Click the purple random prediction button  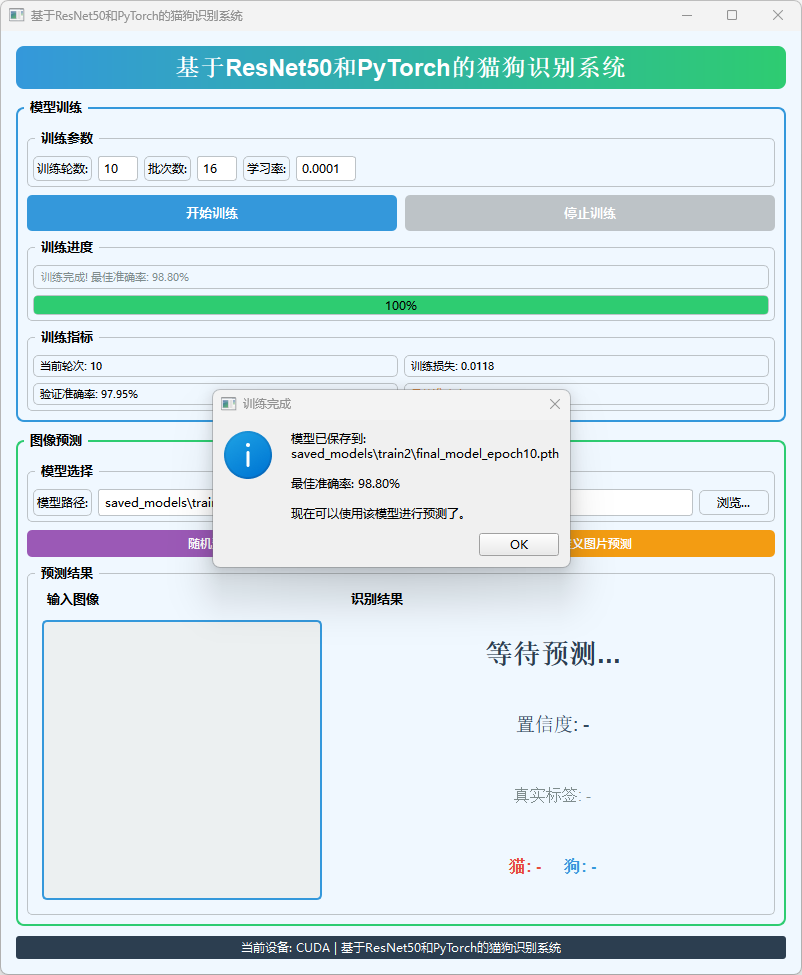(120, 544)
